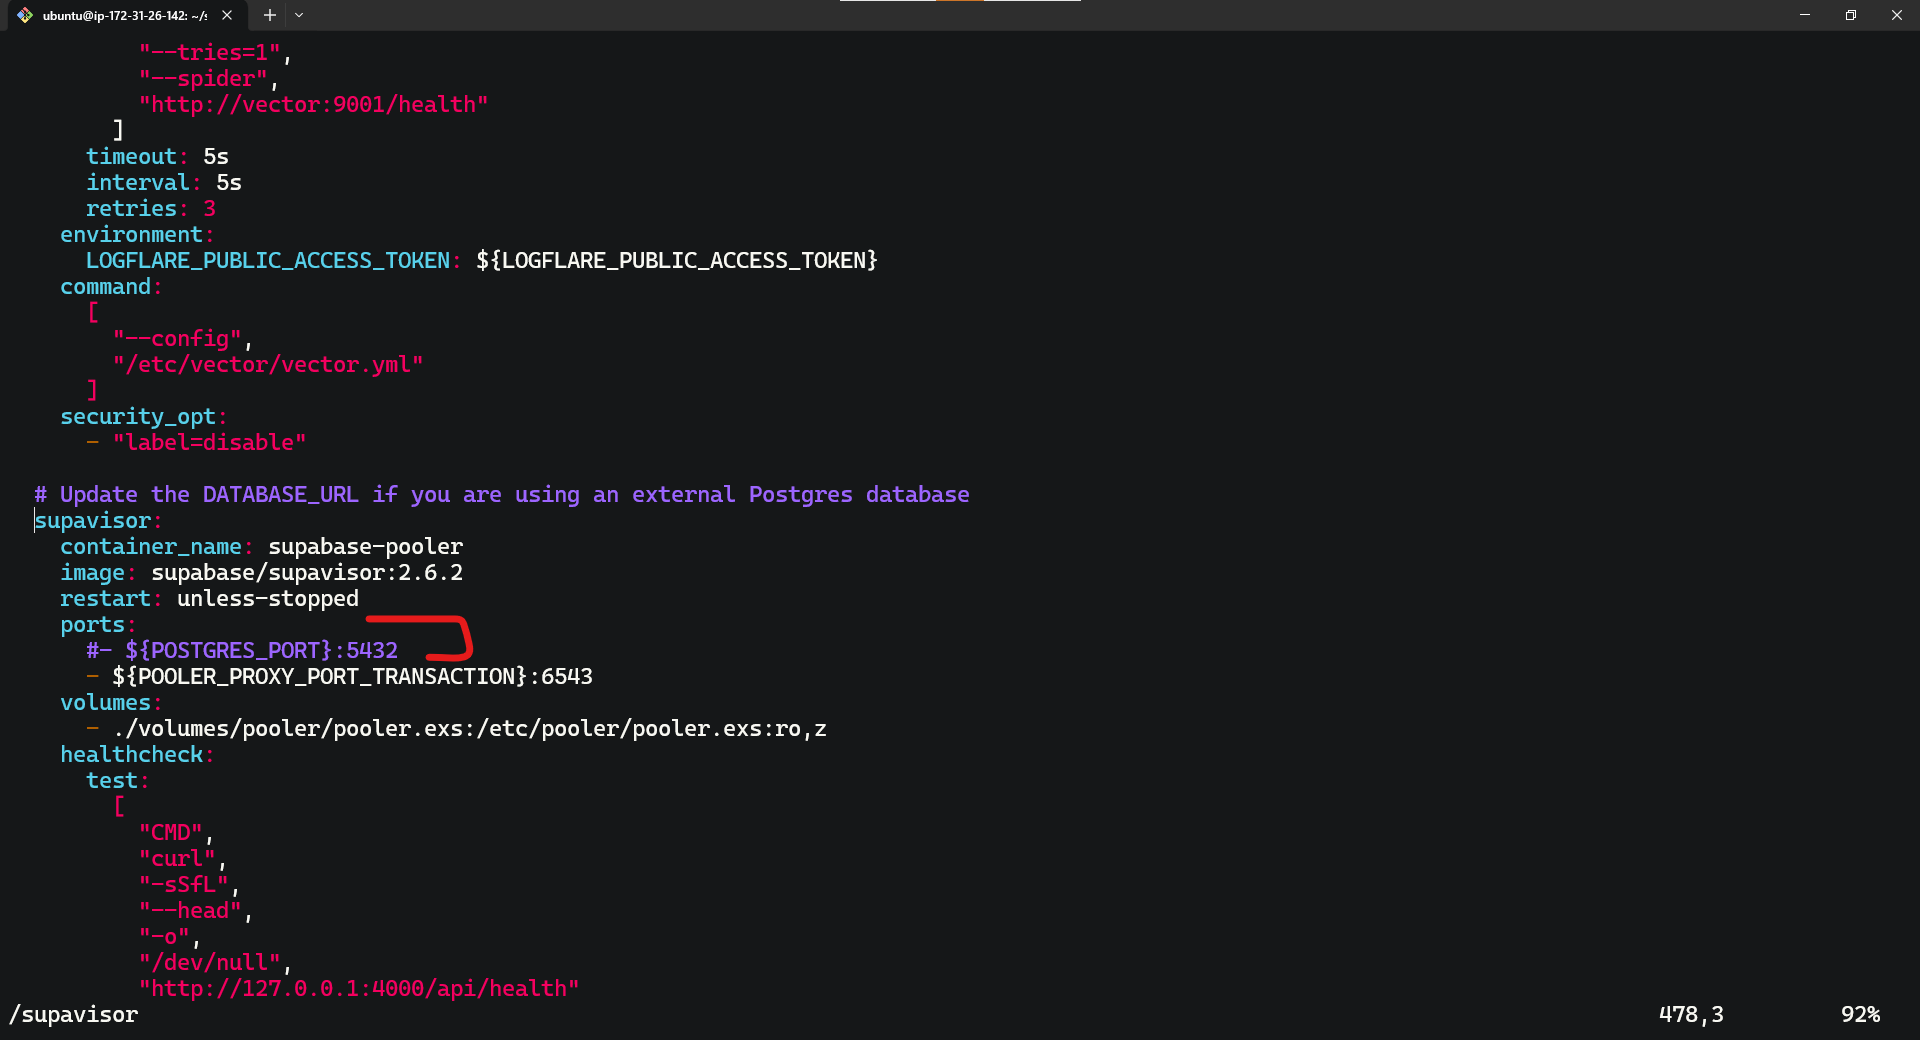Click the line "timeout: 5s"
Screen dimensions: 1920x1040
[x=157, y=157]
